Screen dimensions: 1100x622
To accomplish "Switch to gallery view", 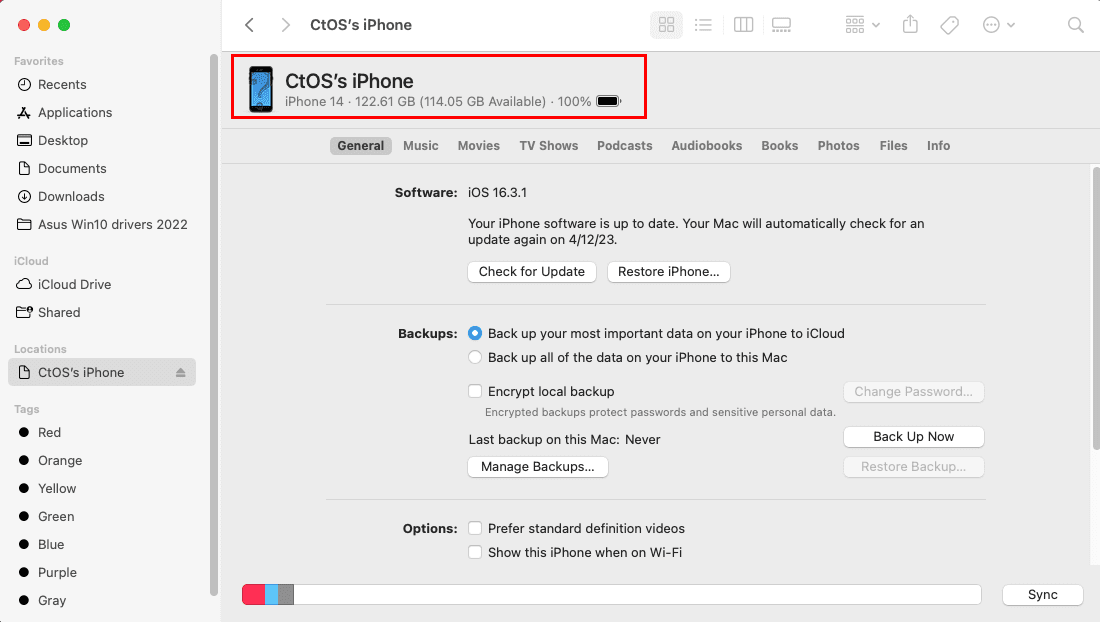I will (x=781, y=25).
